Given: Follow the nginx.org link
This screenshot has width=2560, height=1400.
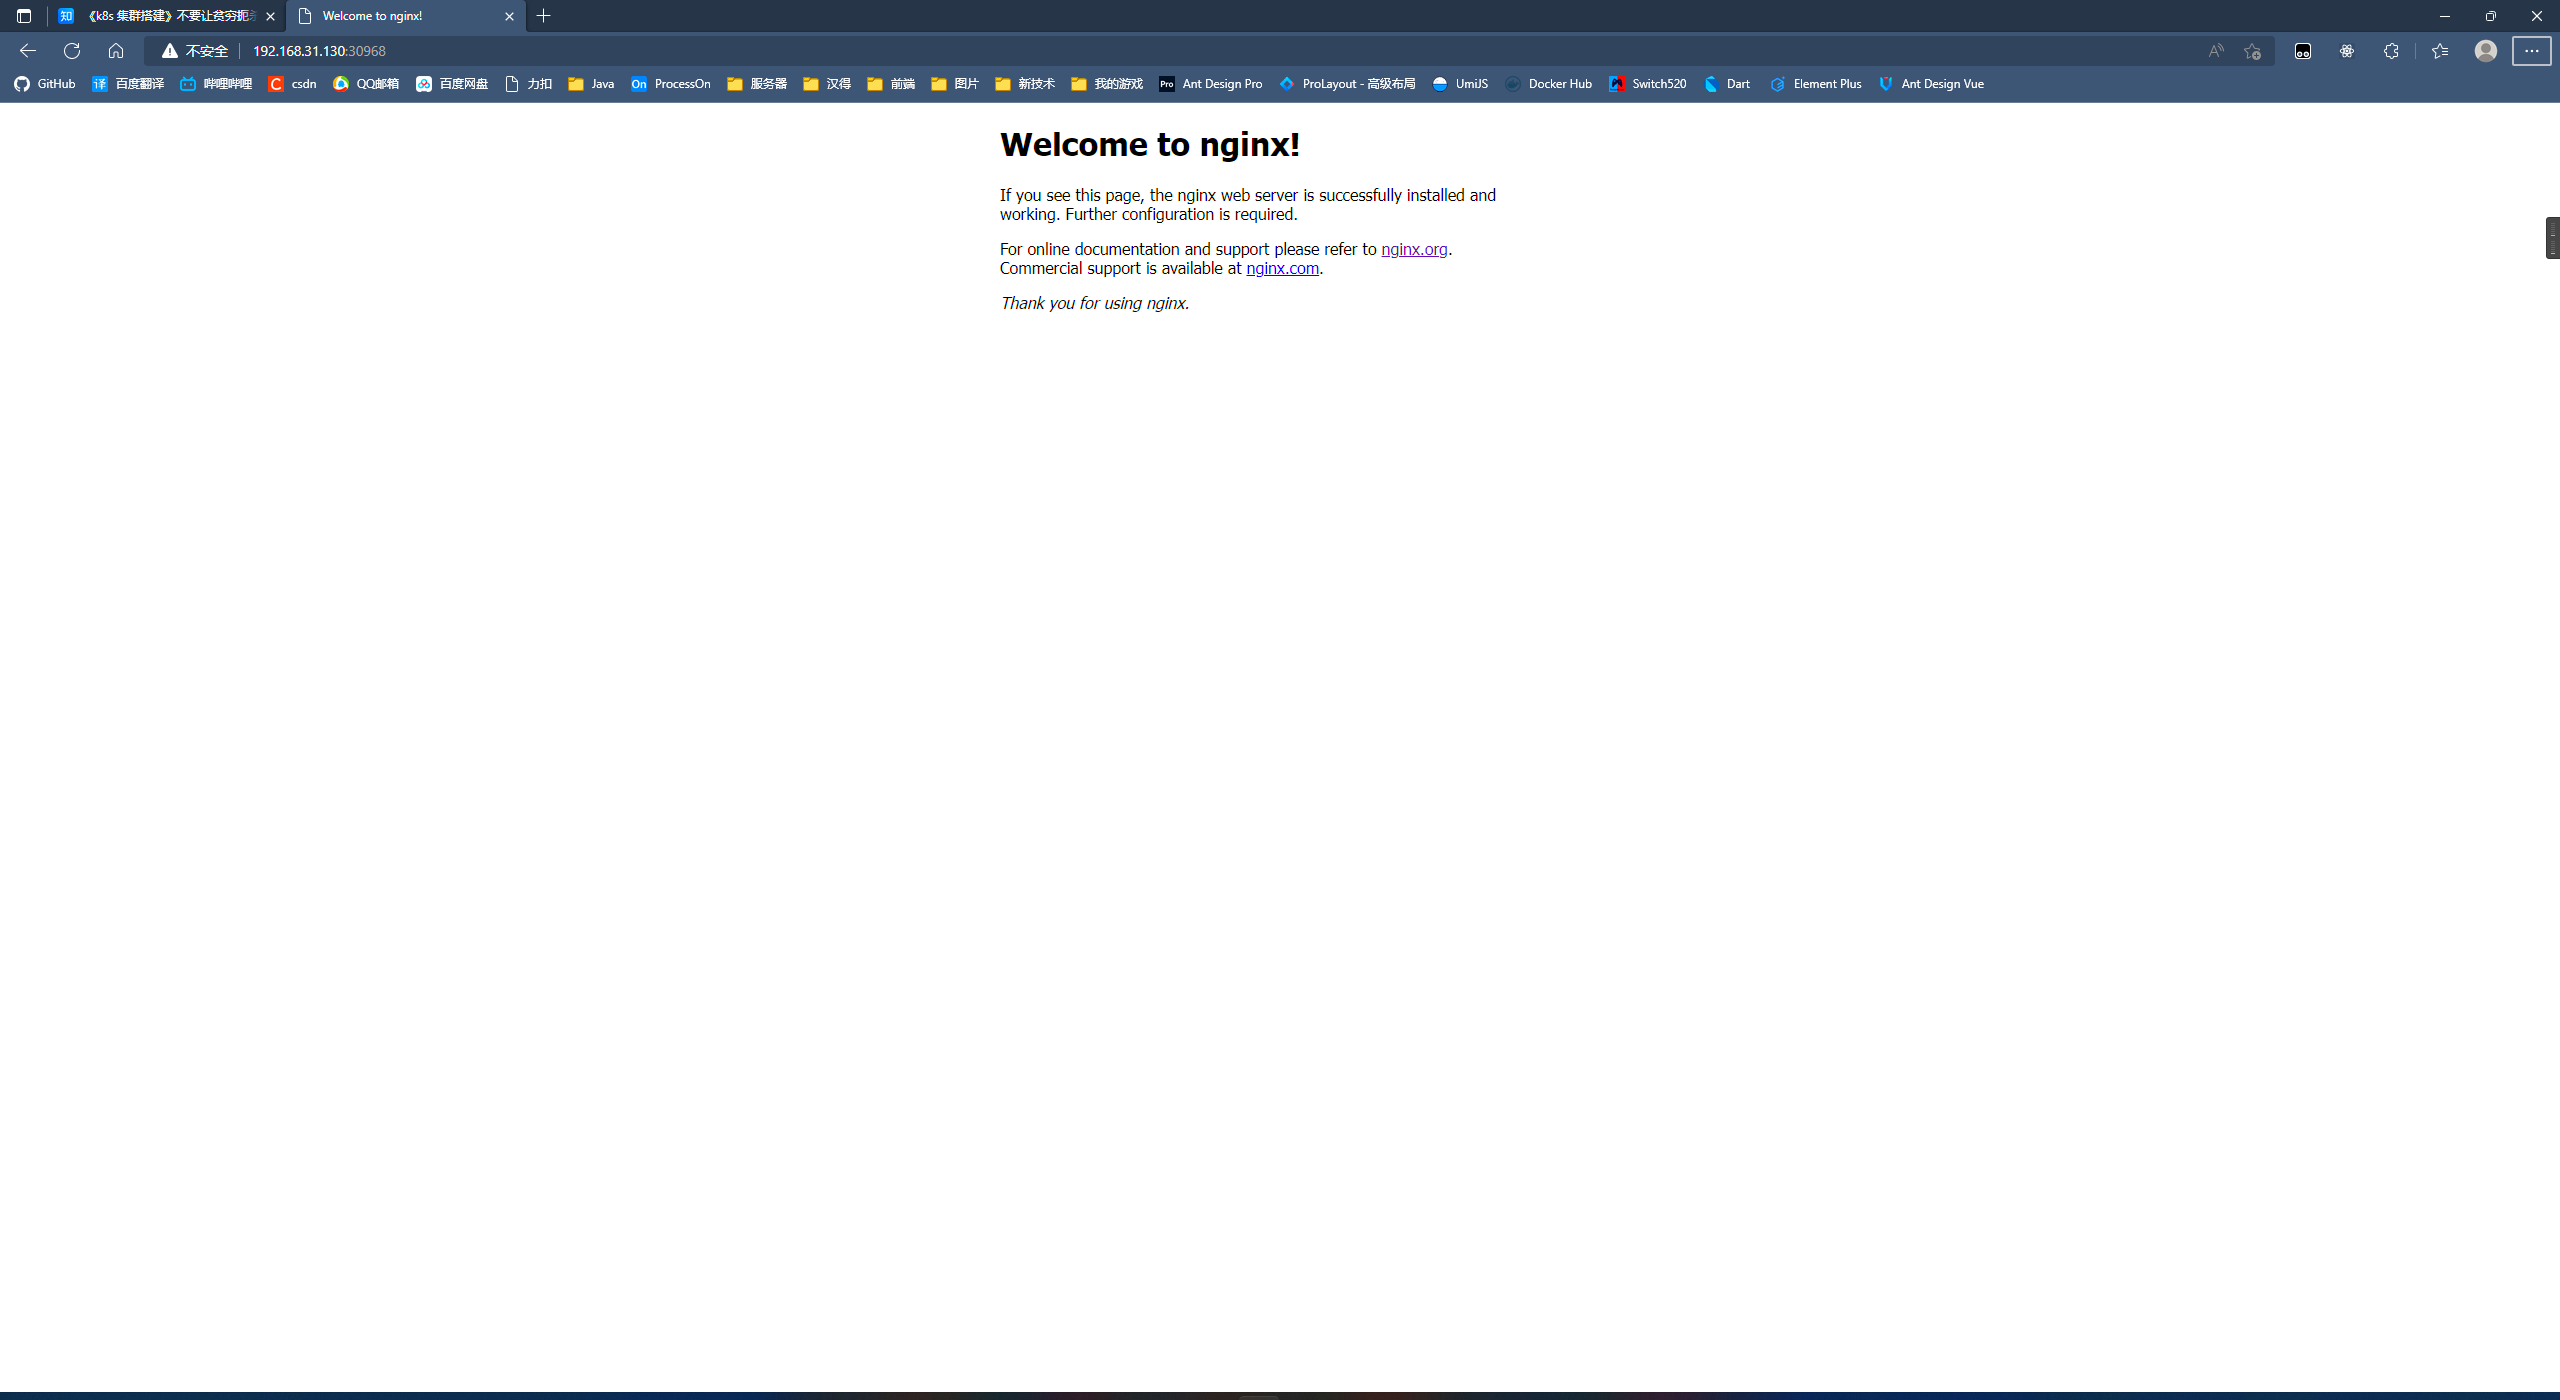Looking at the screenshot, I should 1414,249.
